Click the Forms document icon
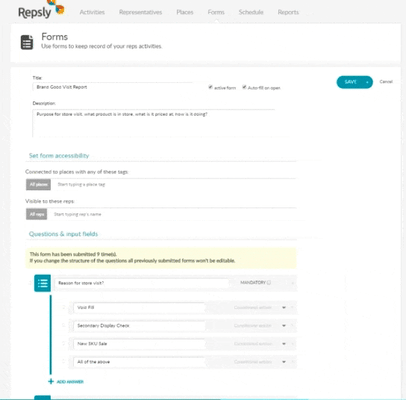406x400 pixels. point(27,42)
